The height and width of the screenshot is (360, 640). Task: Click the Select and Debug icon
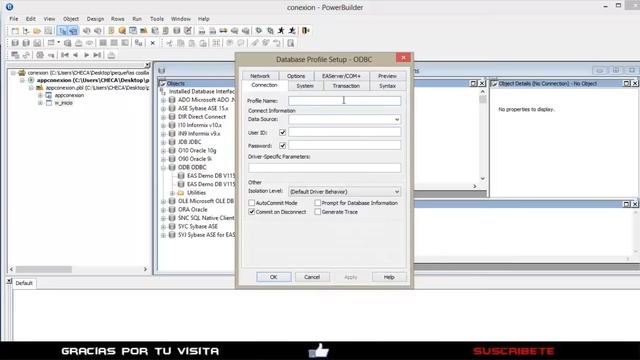[270, 31]
